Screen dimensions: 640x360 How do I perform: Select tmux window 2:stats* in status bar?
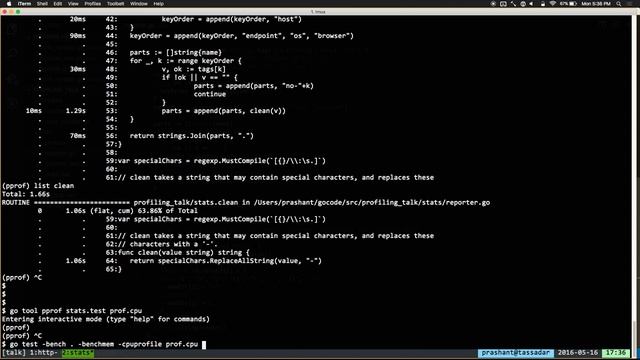78,353
